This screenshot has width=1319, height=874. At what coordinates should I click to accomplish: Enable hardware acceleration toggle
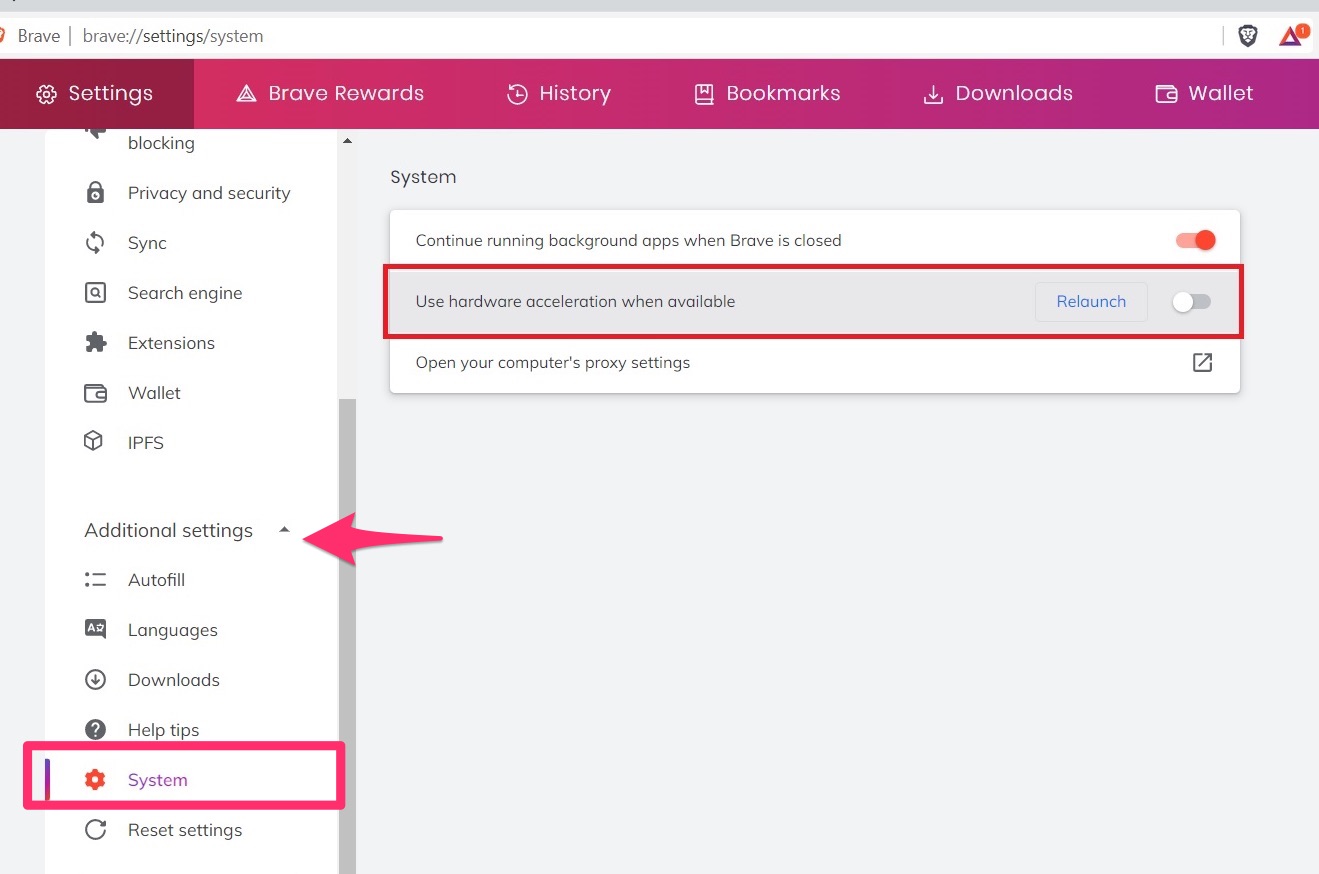point(1191,302)
